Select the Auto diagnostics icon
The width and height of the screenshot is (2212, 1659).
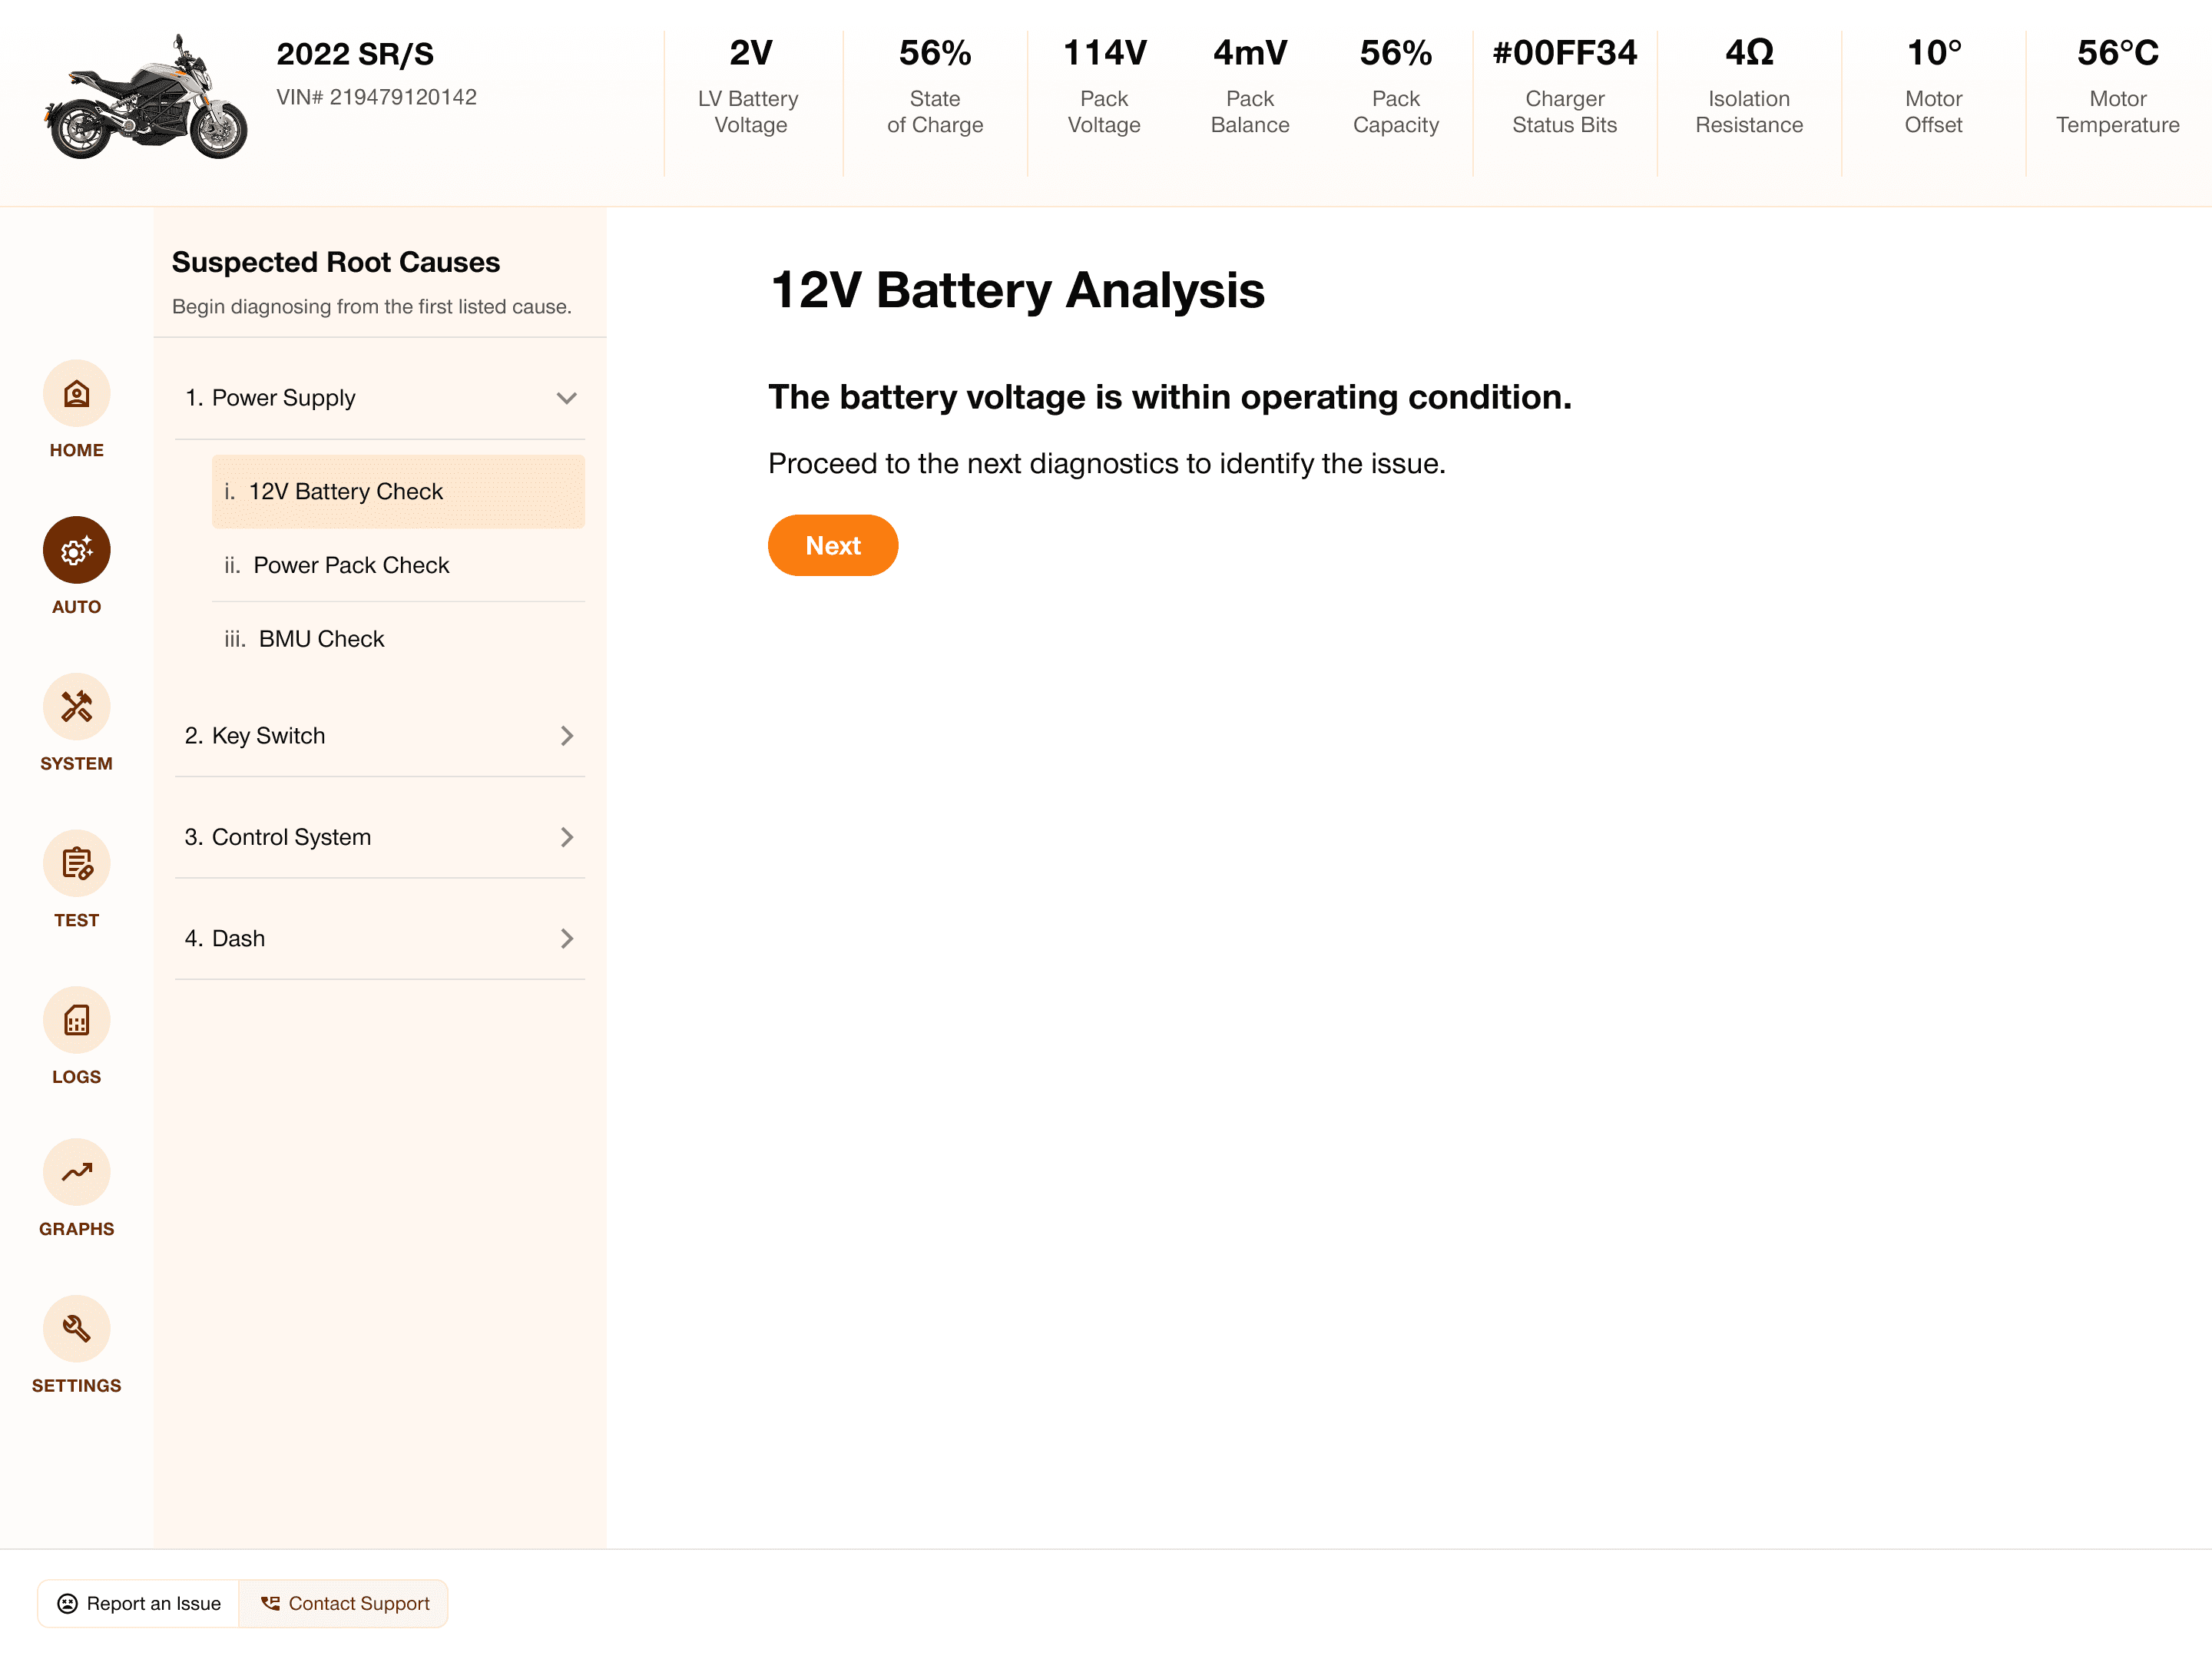pos(76,550)
